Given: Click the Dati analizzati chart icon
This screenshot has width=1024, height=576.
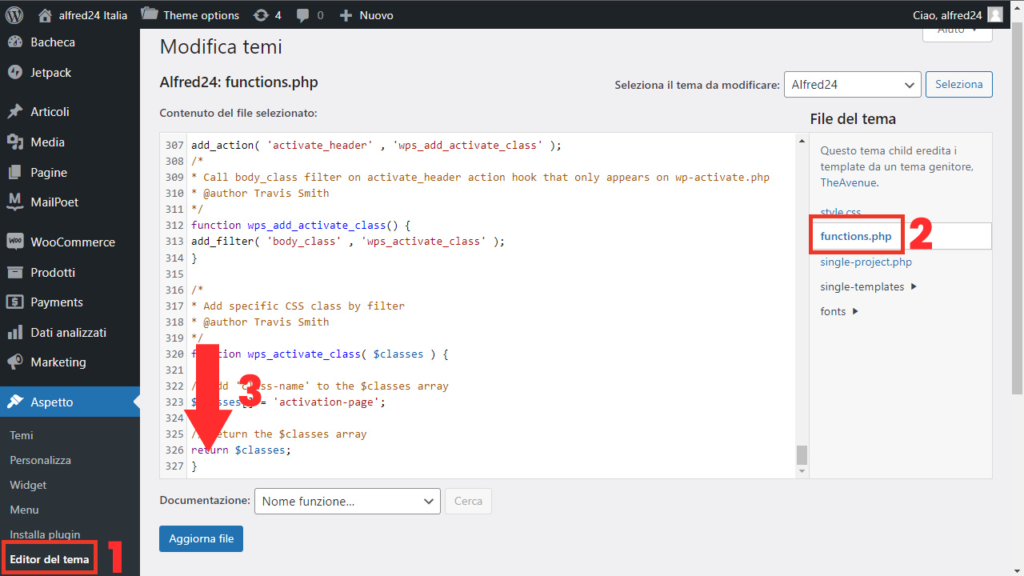Looking at the screenshot, I should coord(14,332).
